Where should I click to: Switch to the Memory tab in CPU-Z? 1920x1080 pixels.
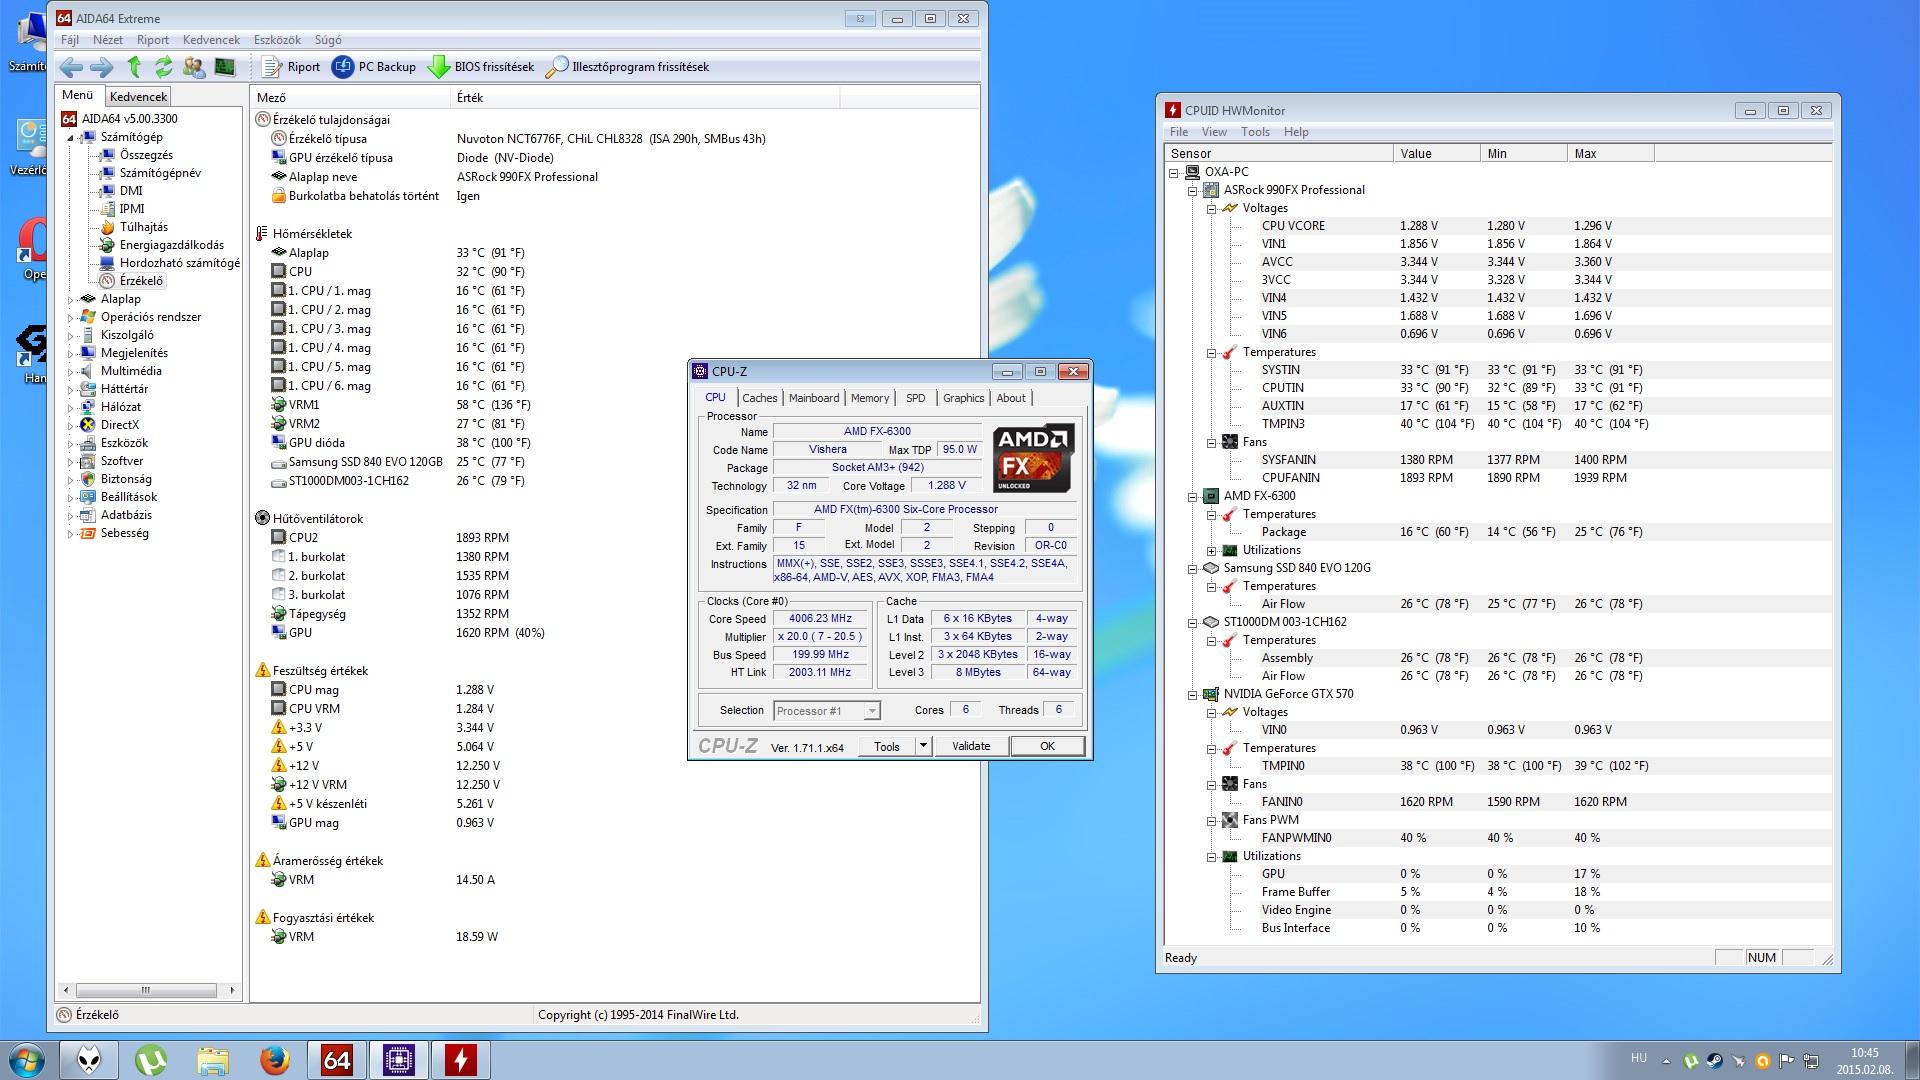tap(870, 398)
